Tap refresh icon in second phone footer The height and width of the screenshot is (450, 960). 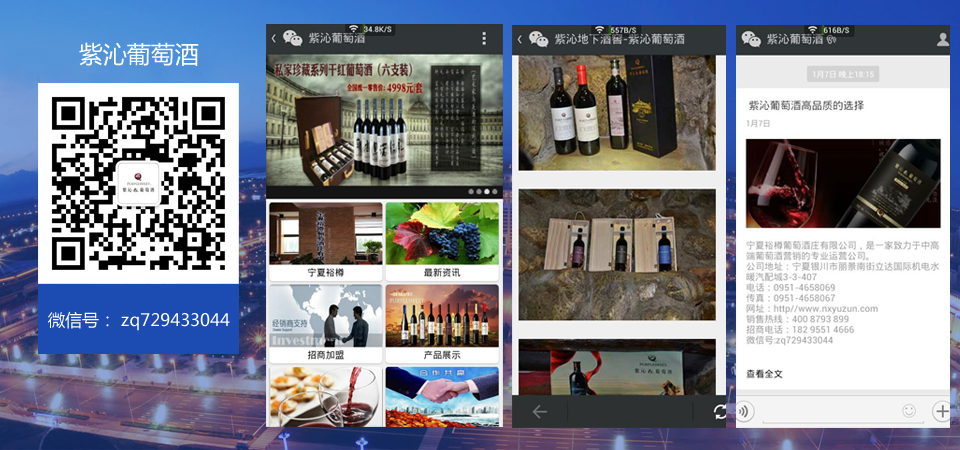720,412
